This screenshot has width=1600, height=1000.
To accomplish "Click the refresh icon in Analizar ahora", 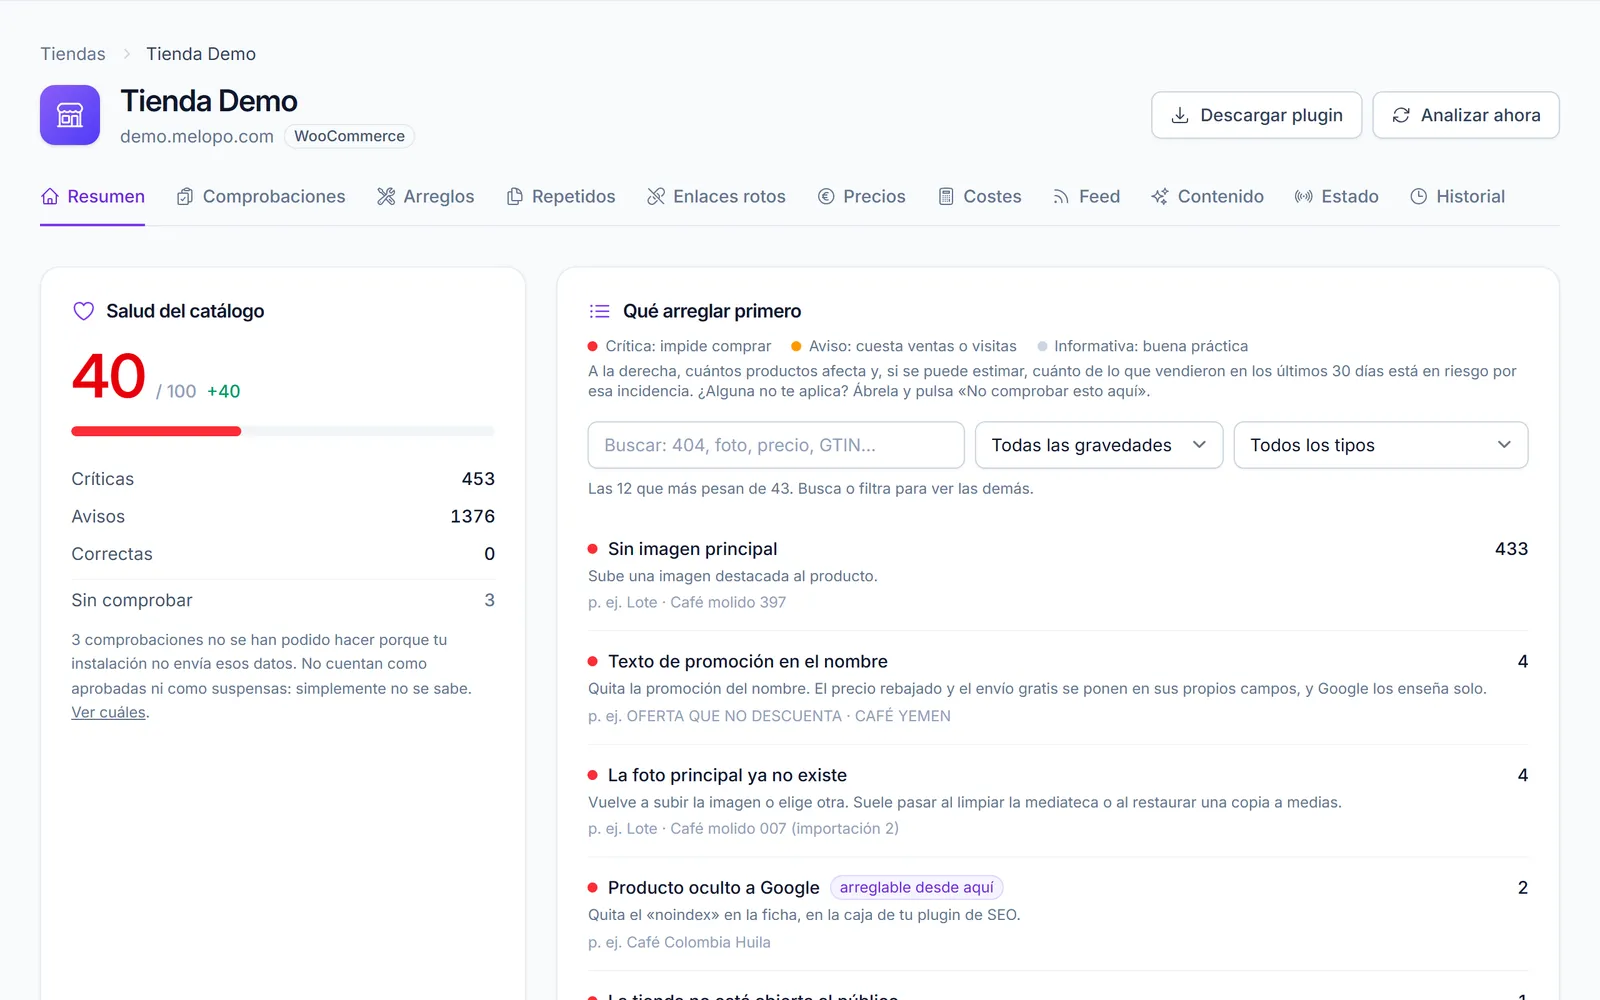I will pos(1401,115).
